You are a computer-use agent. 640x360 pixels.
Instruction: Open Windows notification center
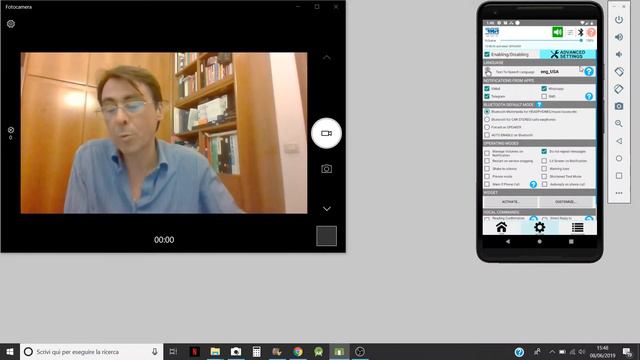(627, 351)
